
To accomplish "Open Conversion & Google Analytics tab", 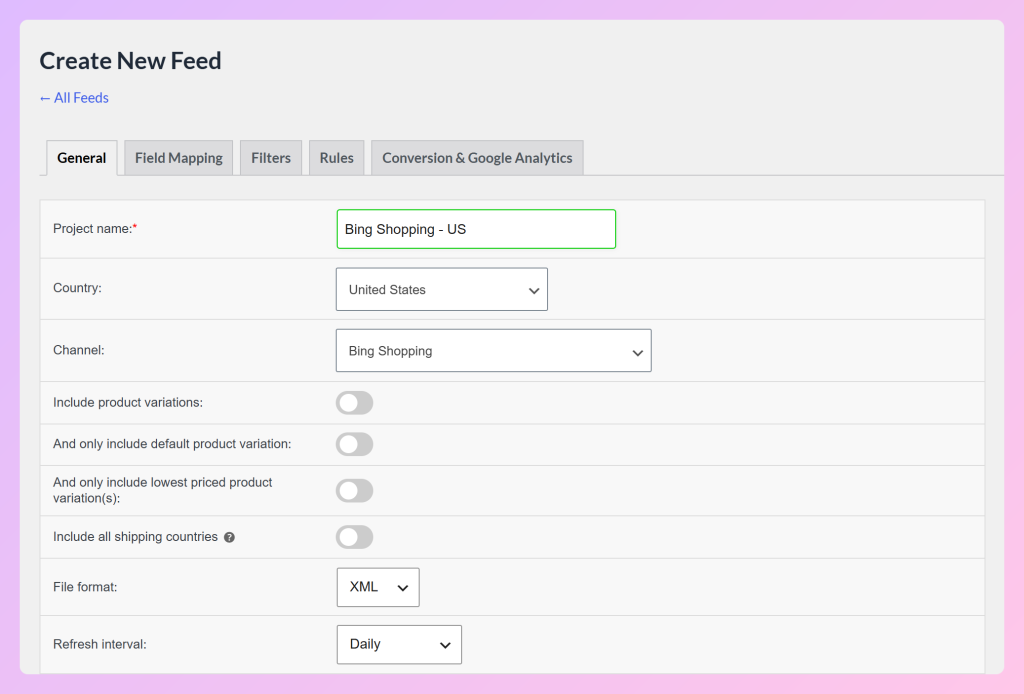I will pyautogui.click(x=477, y=158).
